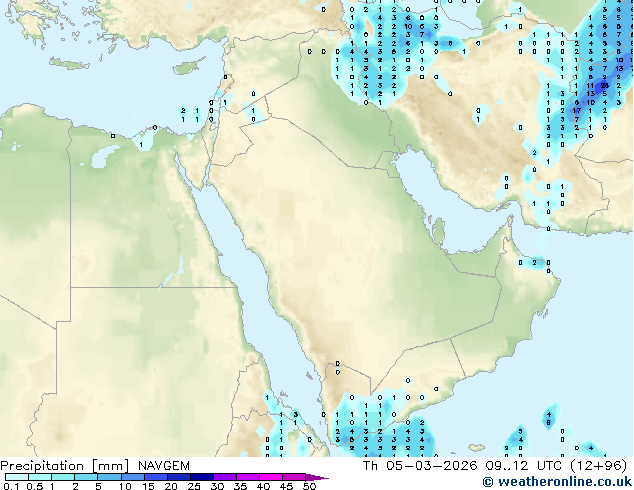
Task: Click the '20' legend scale label
Action: tap(171, 486)
